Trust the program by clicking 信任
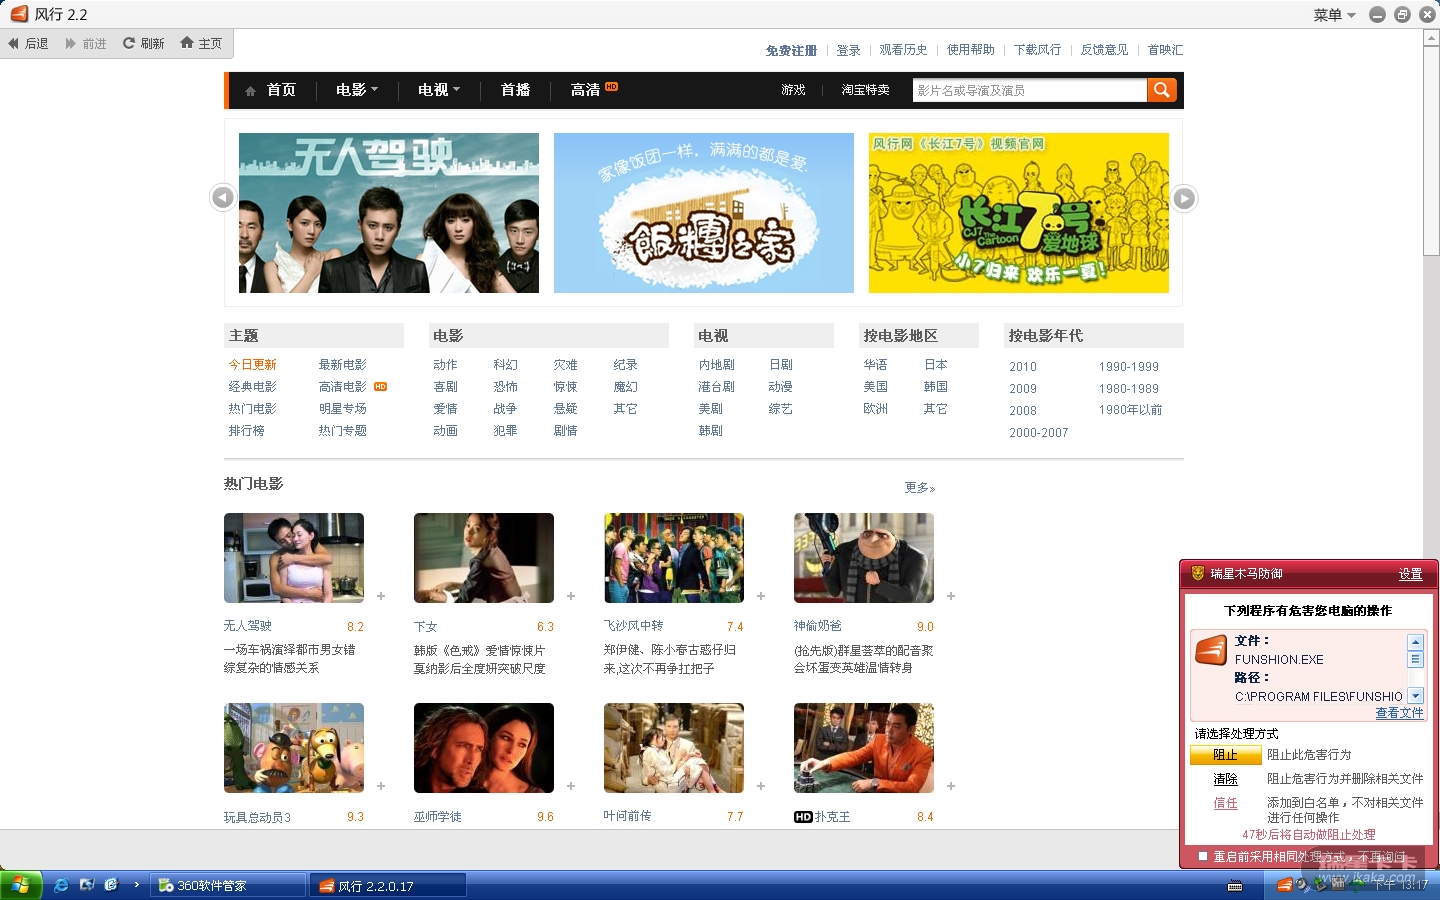The image size is (1440, 900). 1225,803
